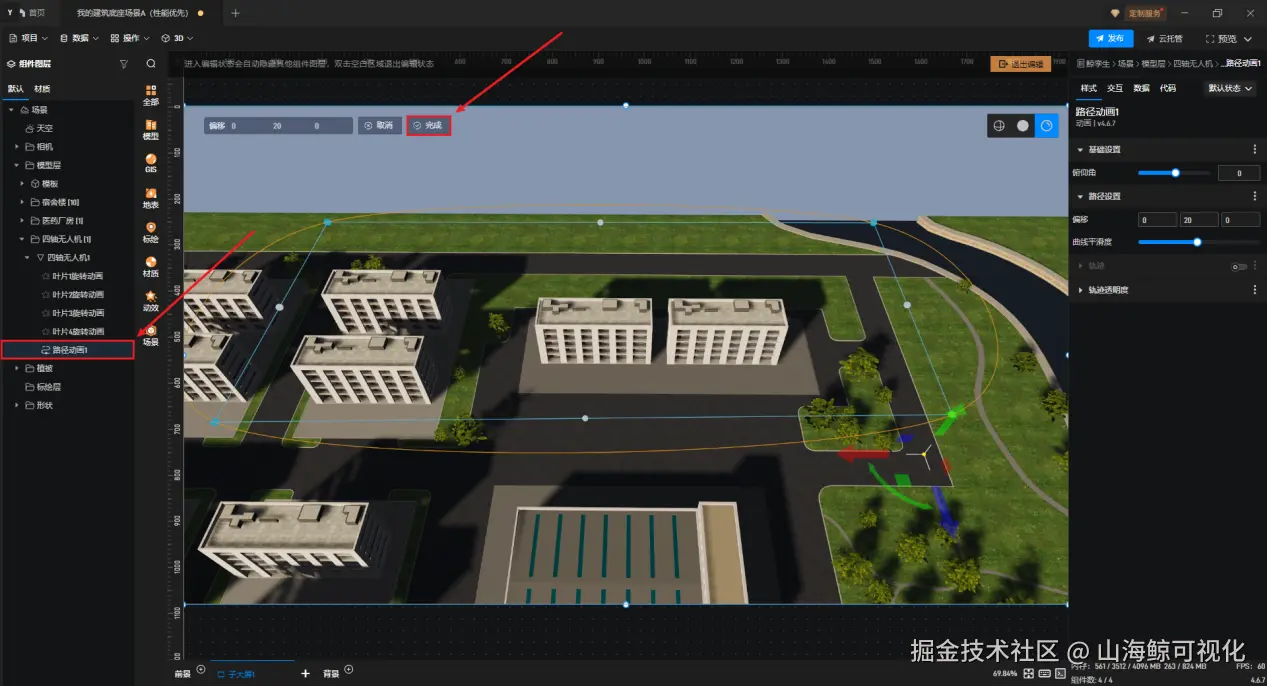Collapse the 场景 root tree node
The width and height of the screenshot is (1267, 686).
point(11,110)
